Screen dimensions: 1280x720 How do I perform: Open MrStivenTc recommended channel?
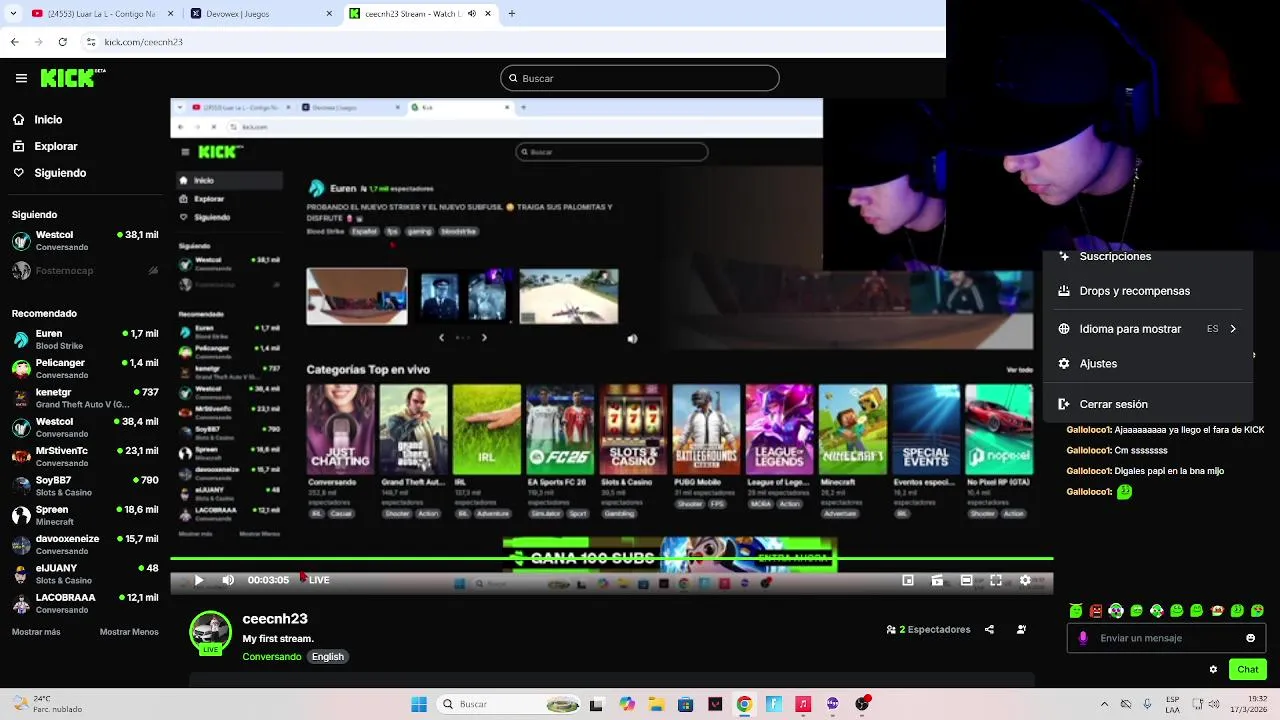tap(85, 457)
